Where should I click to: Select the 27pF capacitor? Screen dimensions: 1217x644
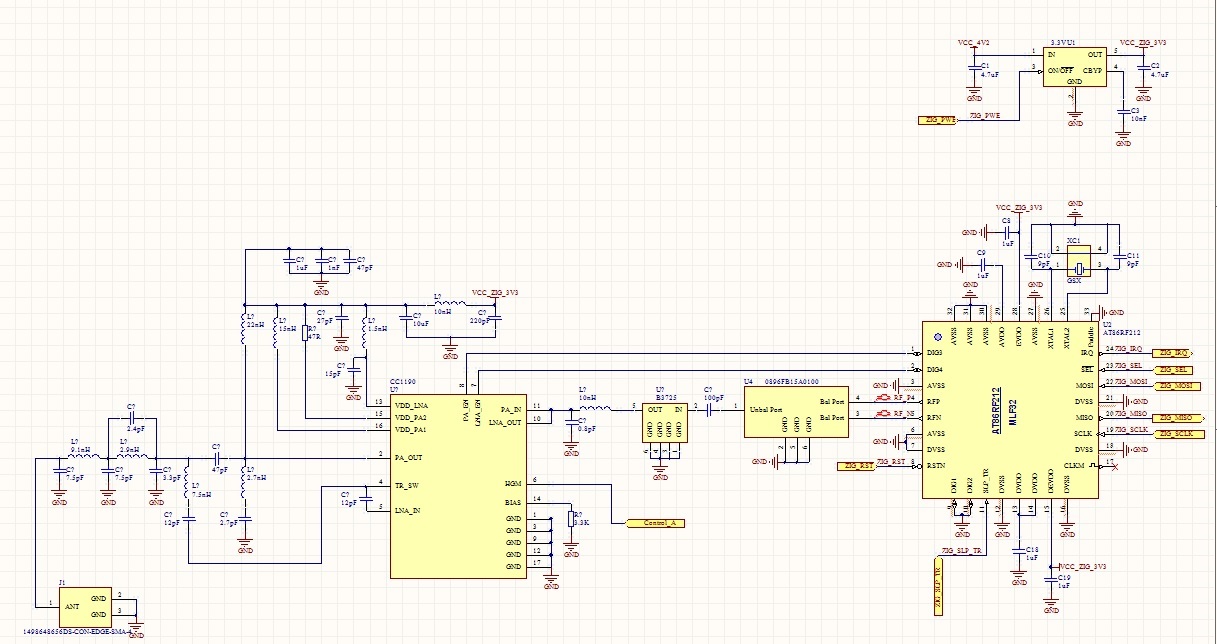pyautogui.click(x=341, y=318)
